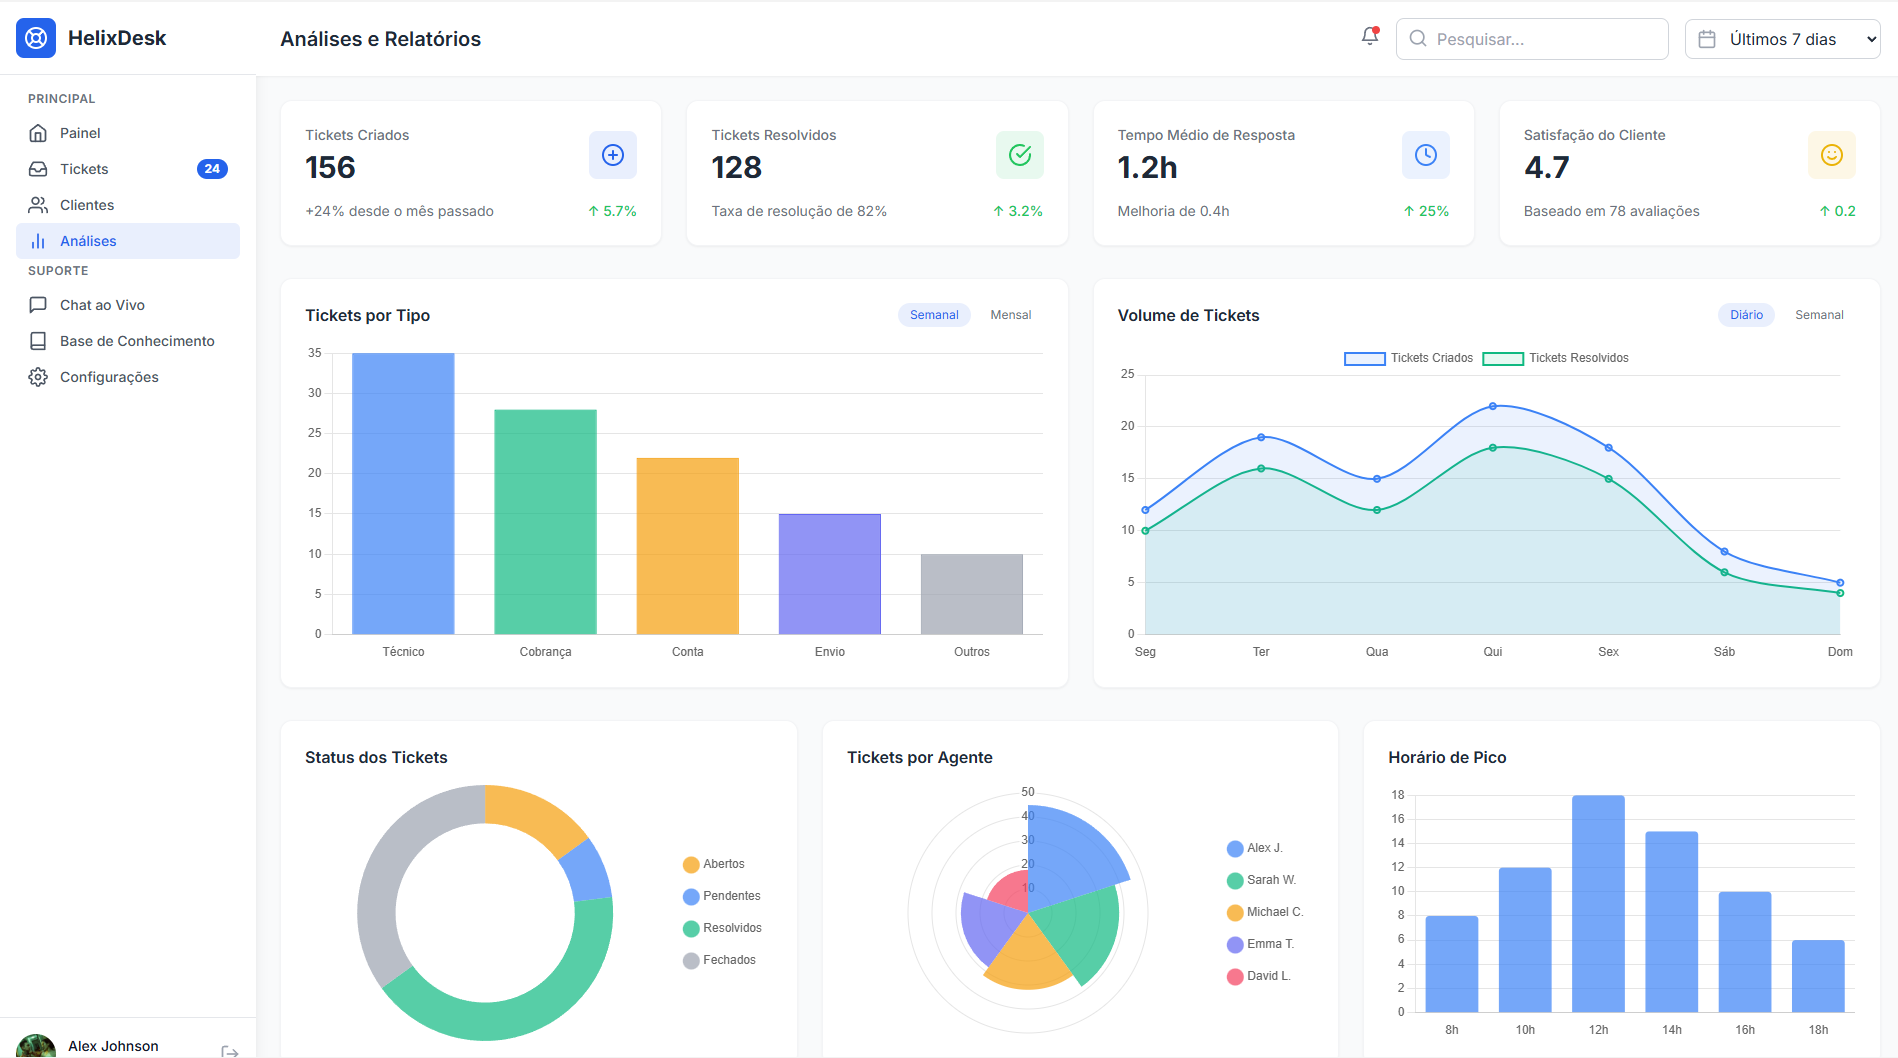Viewport: 1898px width, 1058px height.
Task: Open the HelixDesk logo icon
Action: [36, 37]
